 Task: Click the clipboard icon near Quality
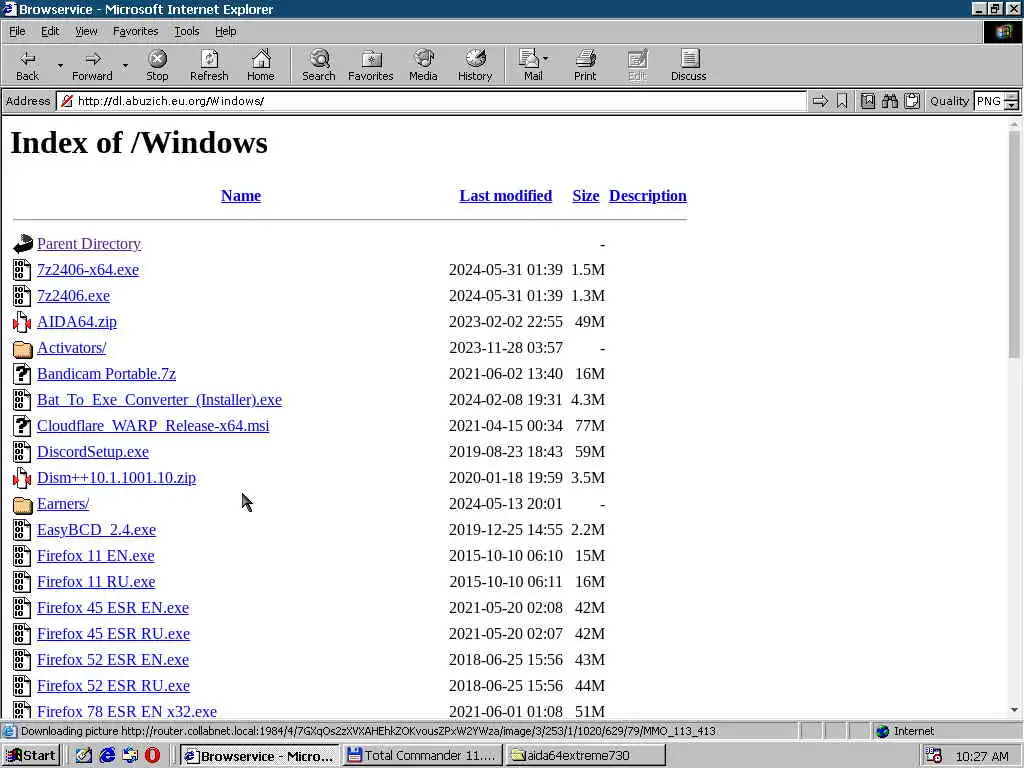coord(912,101)
